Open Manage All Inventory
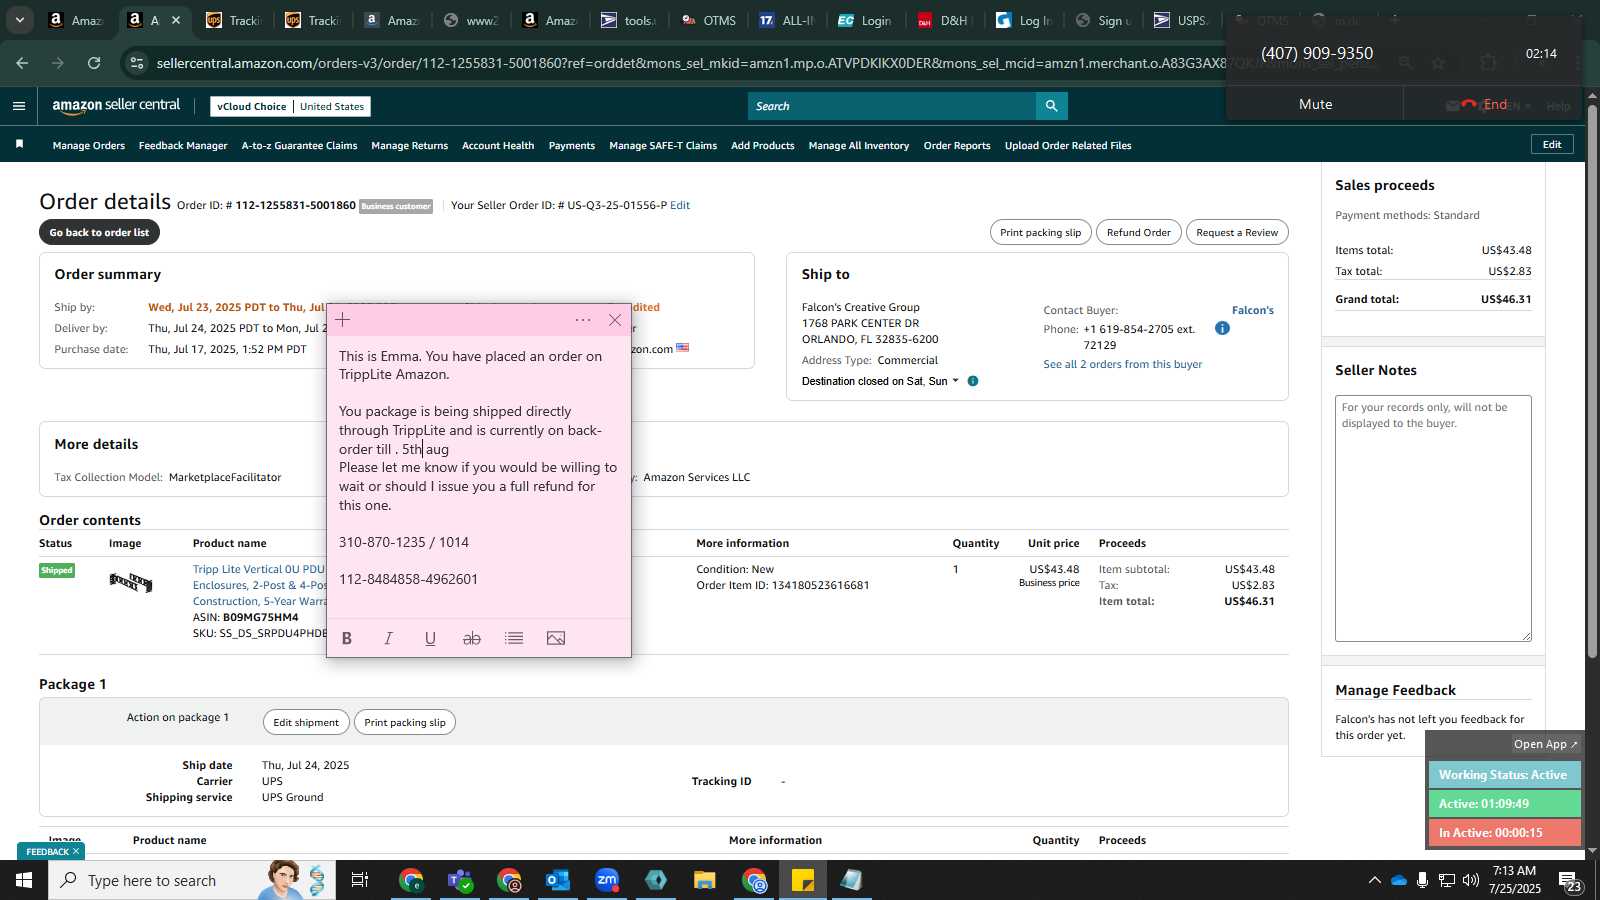 coord(859,146)
